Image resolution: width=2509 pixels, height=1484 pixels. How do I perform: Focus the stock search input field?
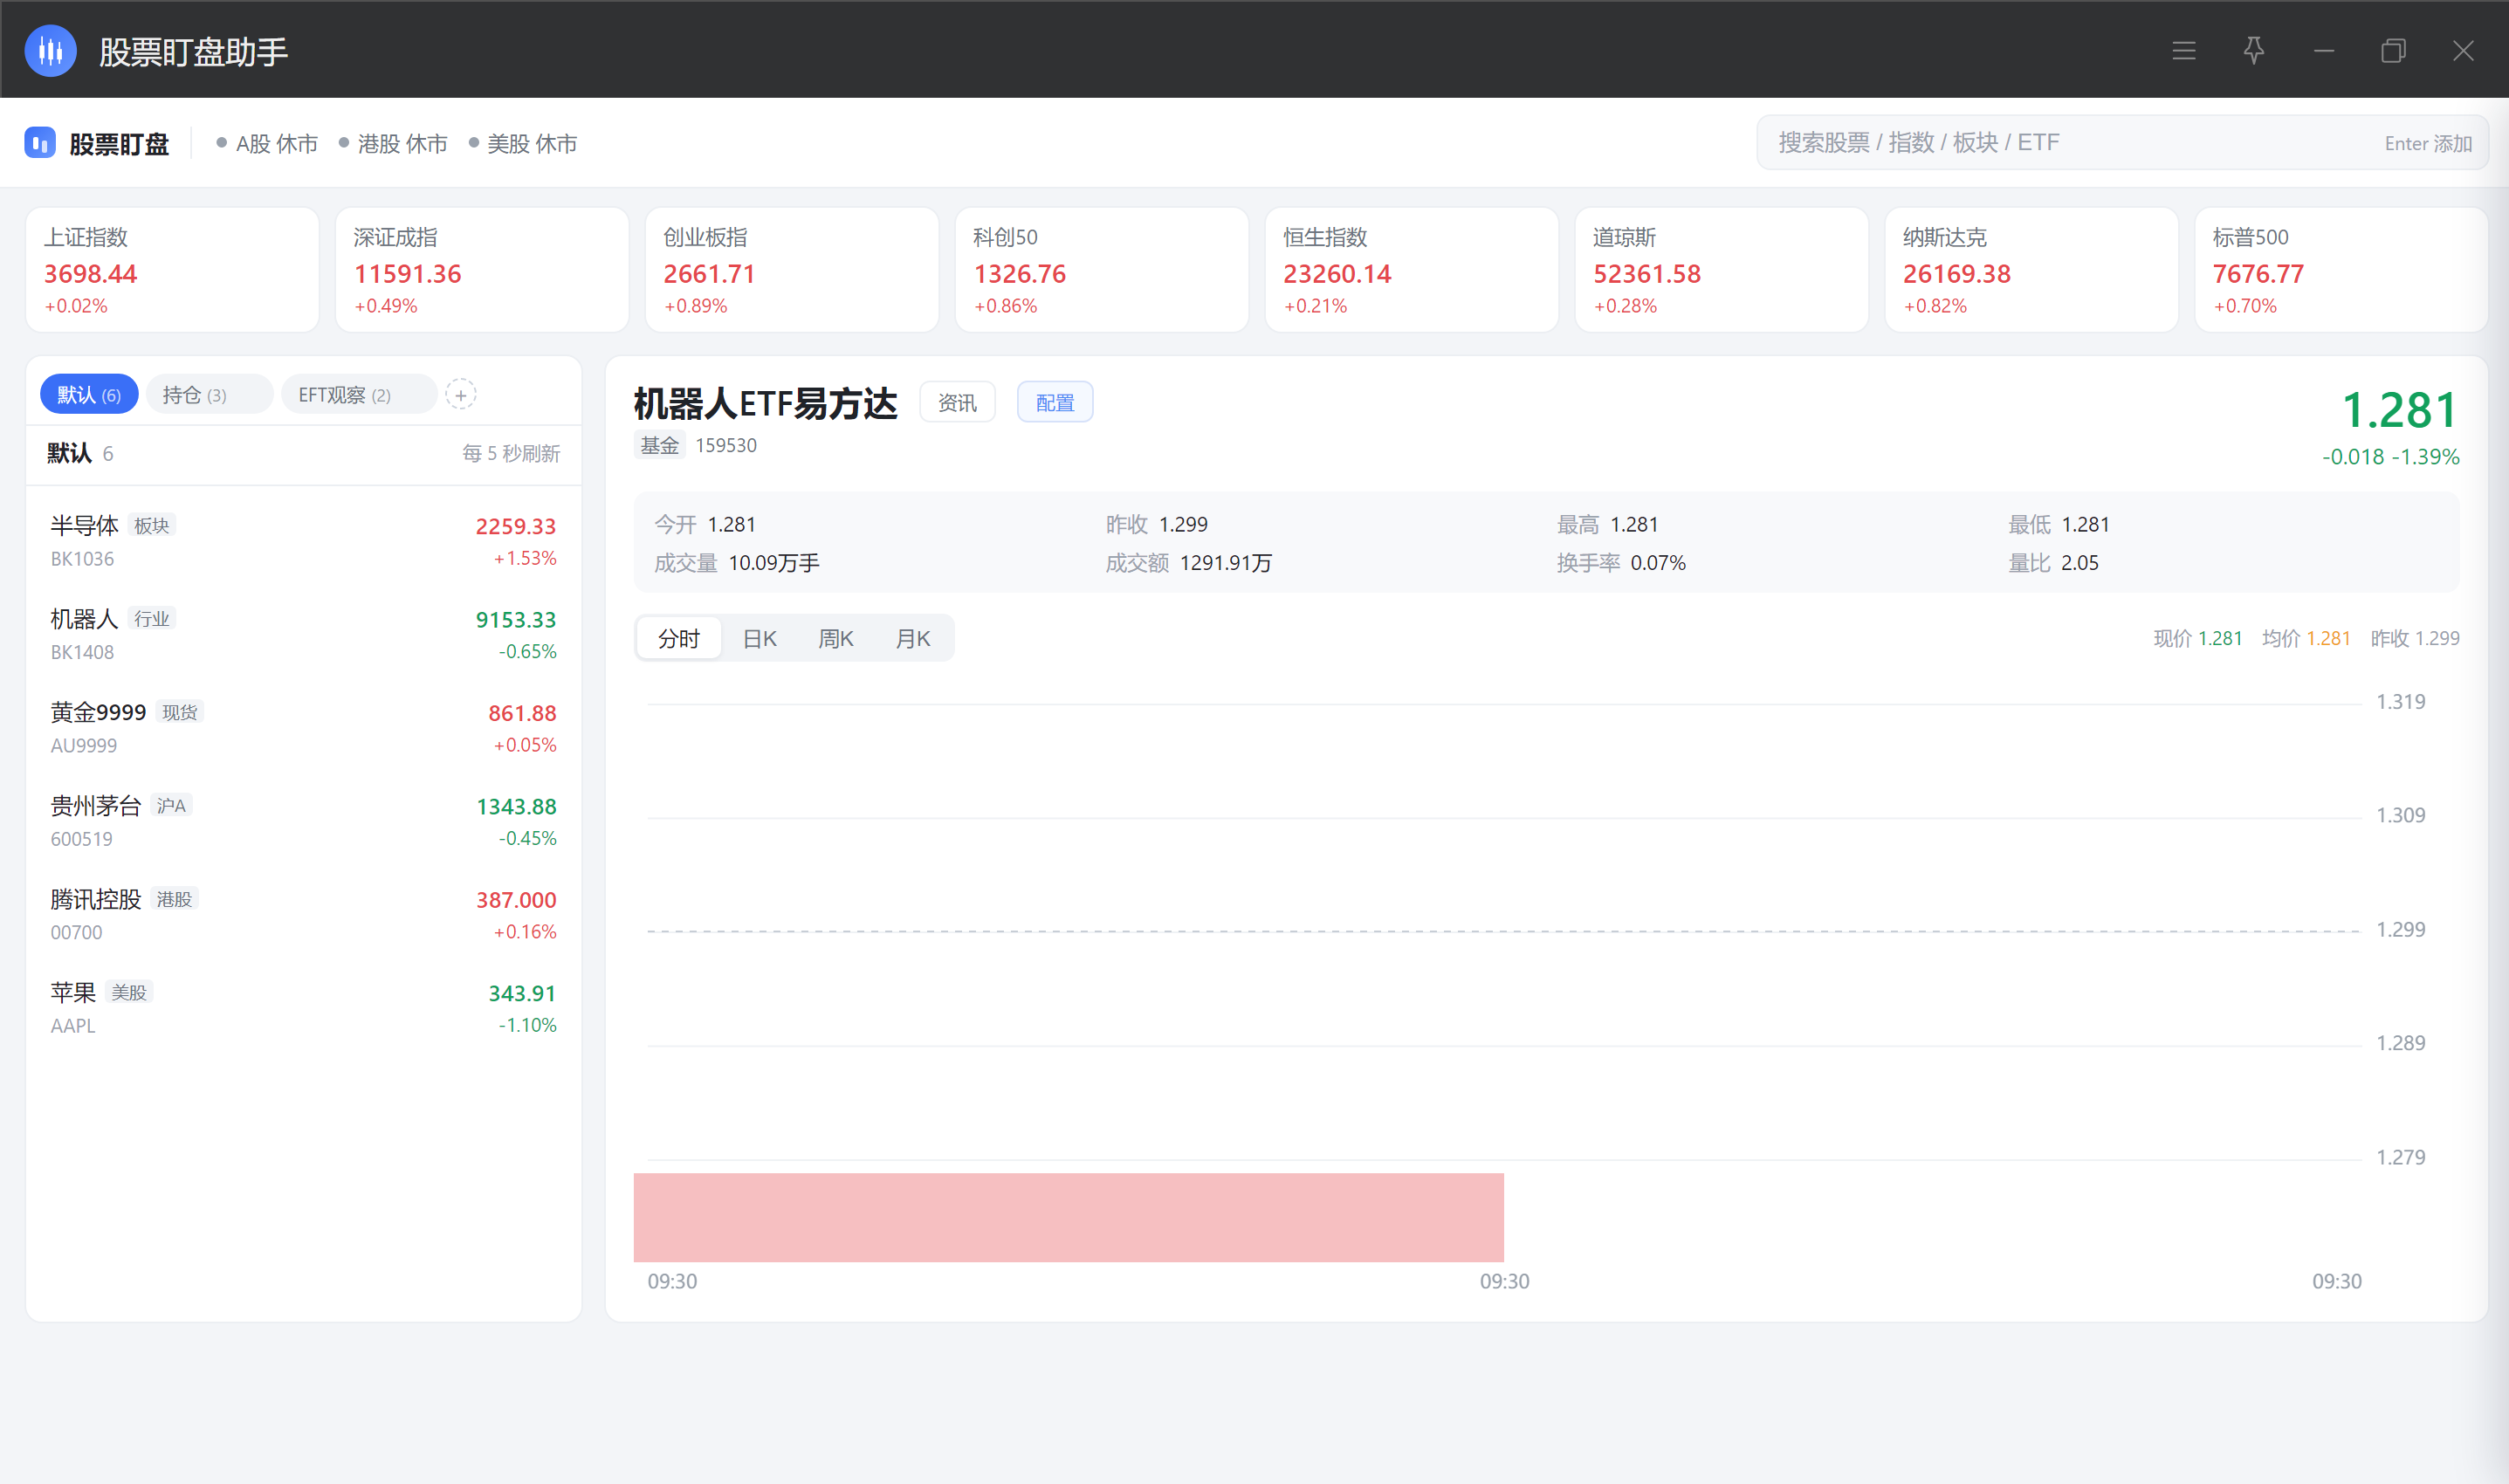[x=2122, y=143]
